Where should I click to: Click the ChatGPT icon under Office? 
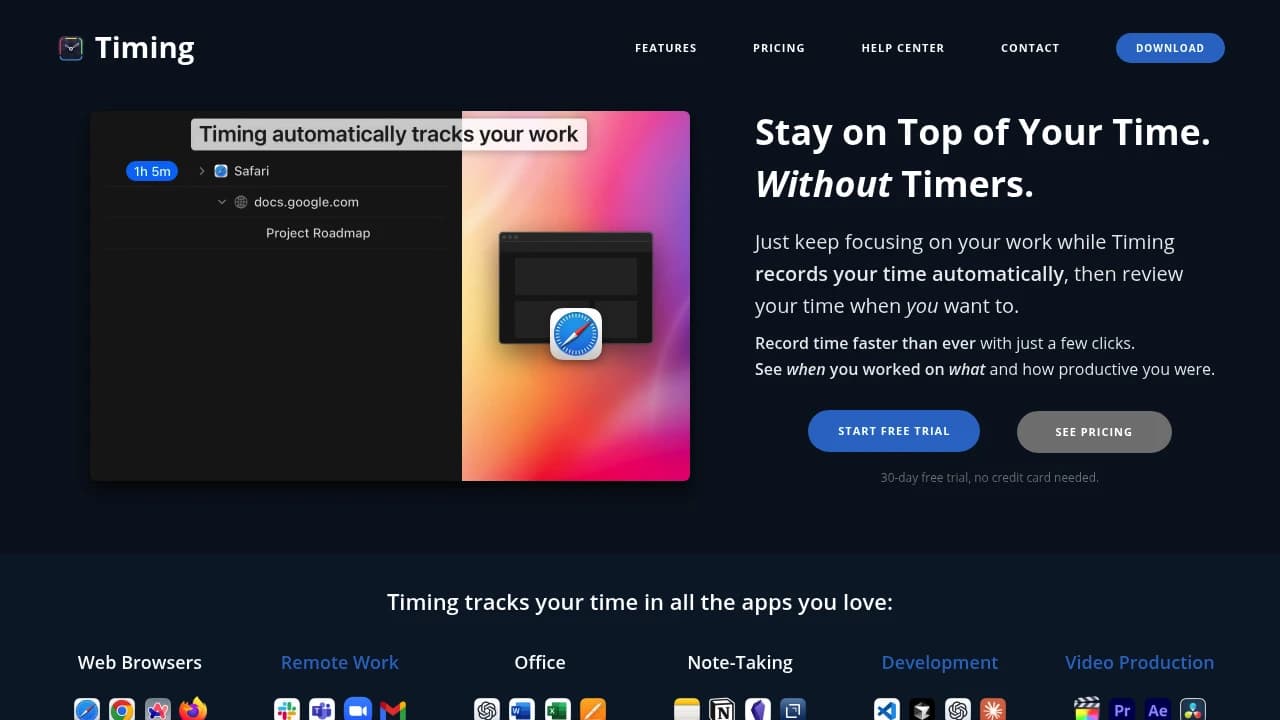click(x=487, y=709)
